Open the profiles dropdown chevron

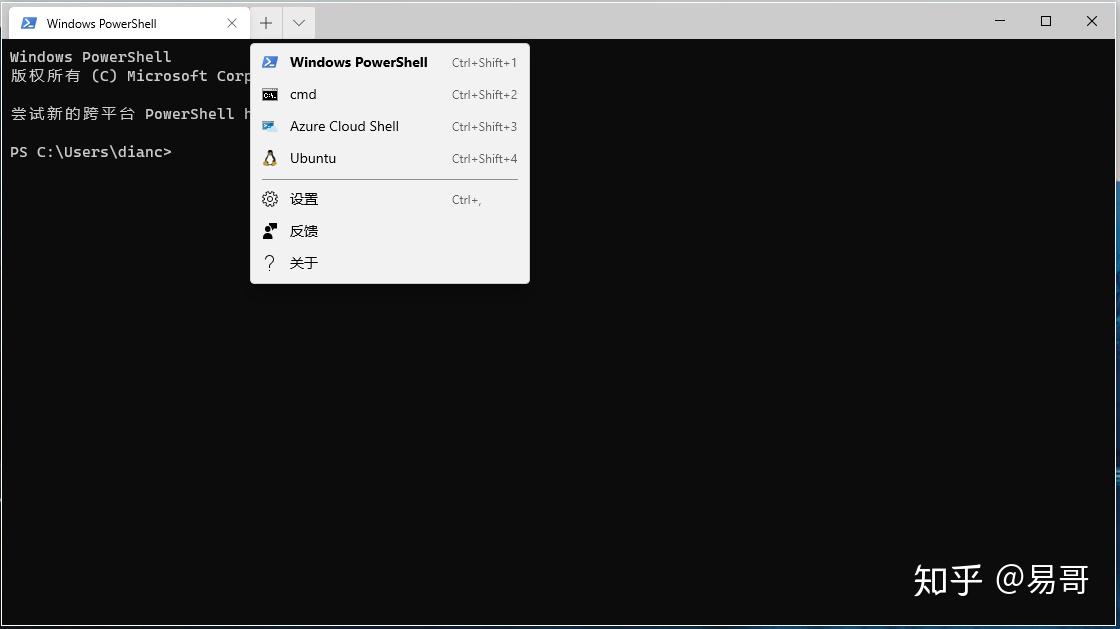[x=297, y=22]
